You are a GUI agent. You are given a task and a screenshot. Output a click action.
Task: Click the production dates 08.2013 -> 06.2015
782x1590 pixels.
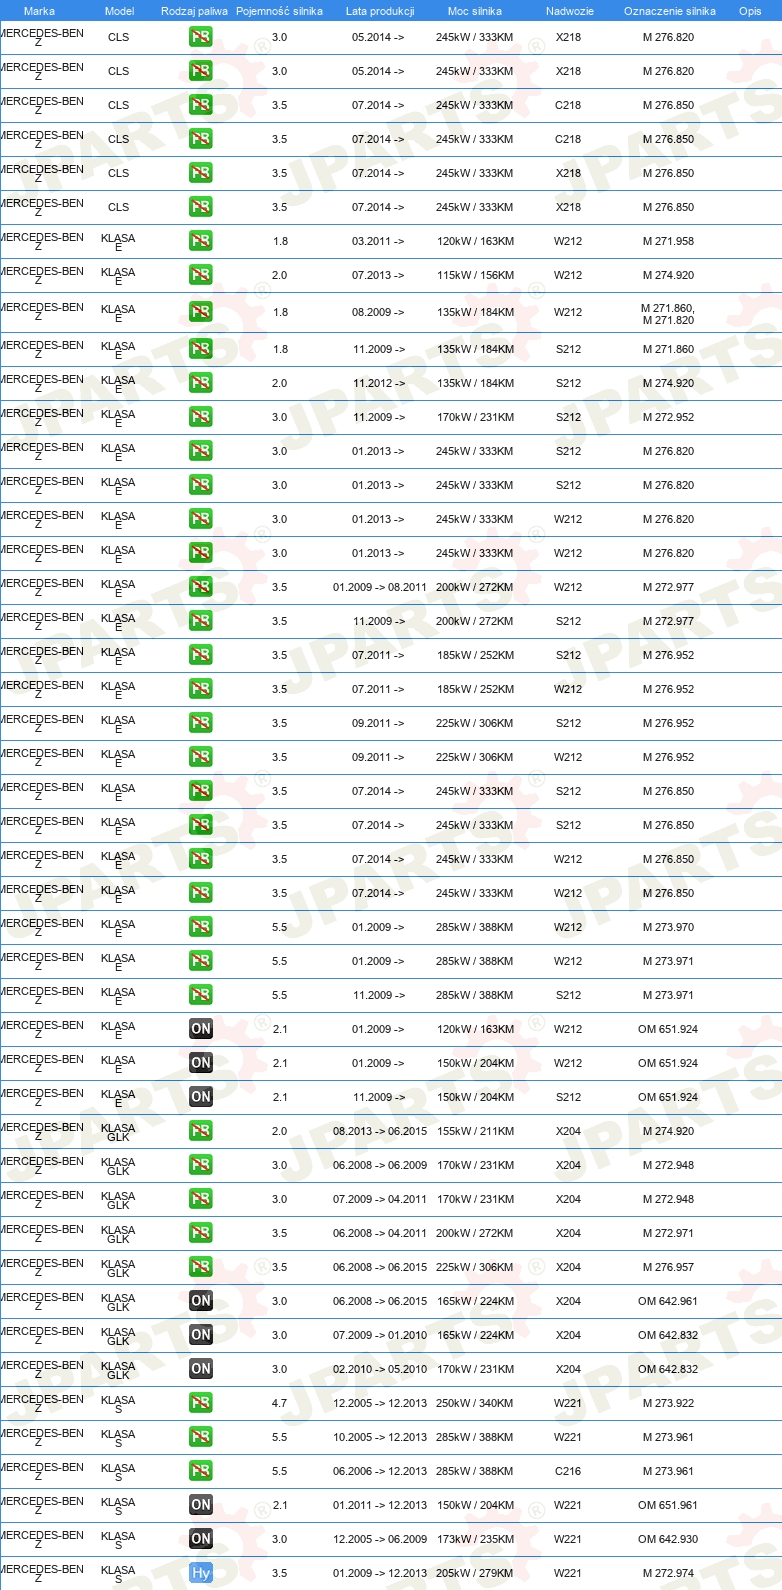[380, 1131]
